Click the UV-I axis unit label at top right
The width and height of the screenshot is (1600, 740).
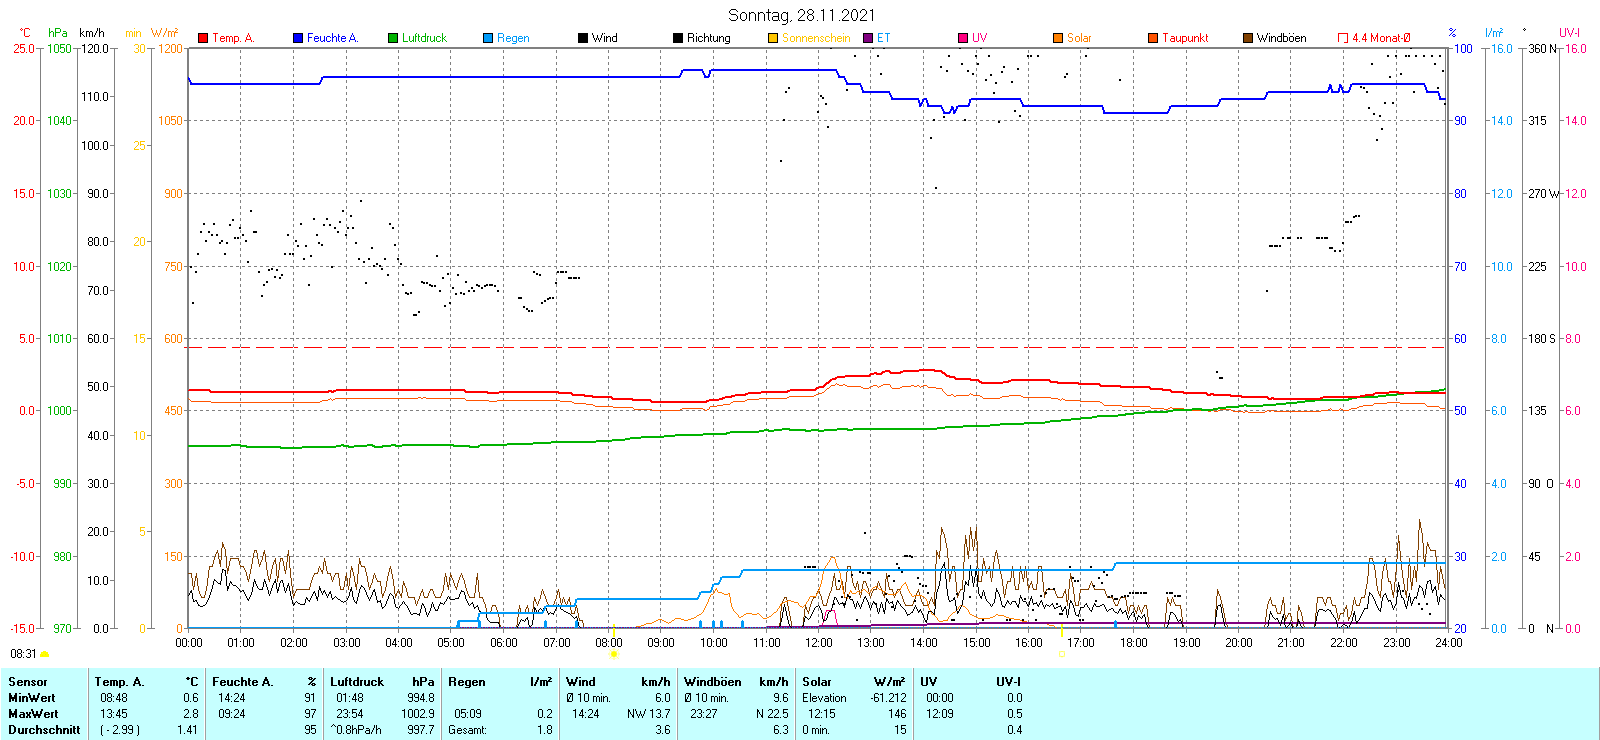1569,33
